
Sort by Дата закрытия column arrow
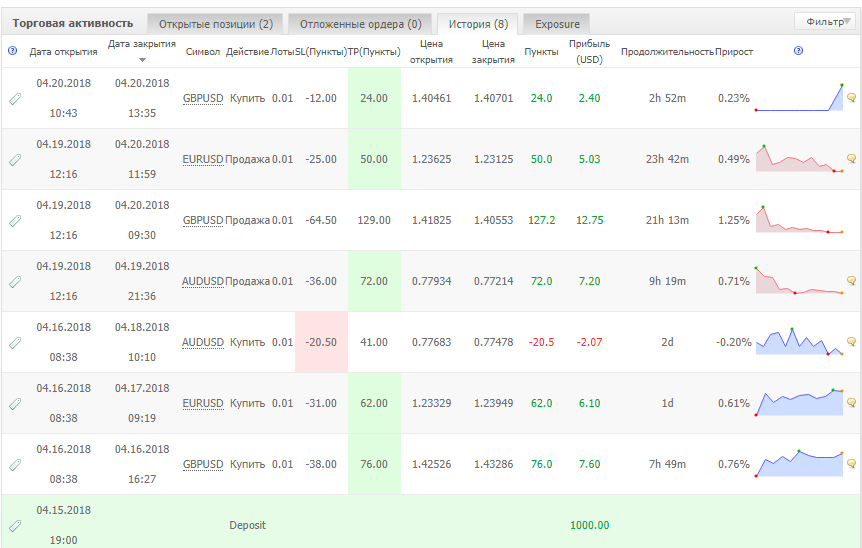coord(142,60)
